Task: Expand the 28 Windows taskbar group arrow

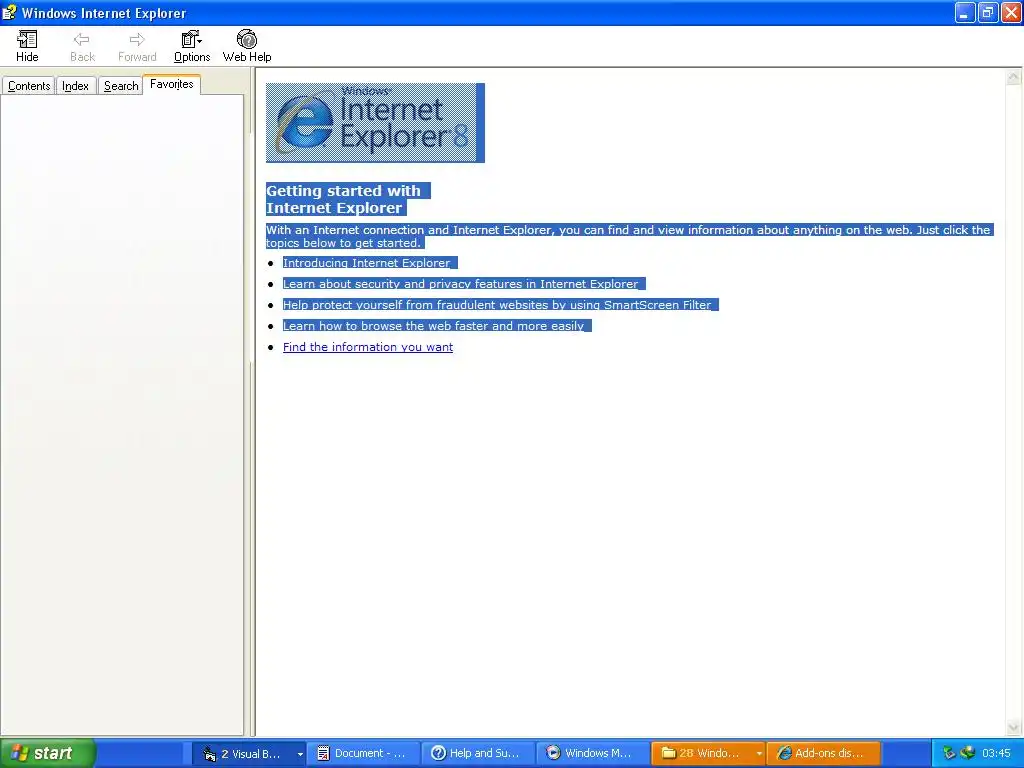Action: pyautogui.click(x=759, y=754)
